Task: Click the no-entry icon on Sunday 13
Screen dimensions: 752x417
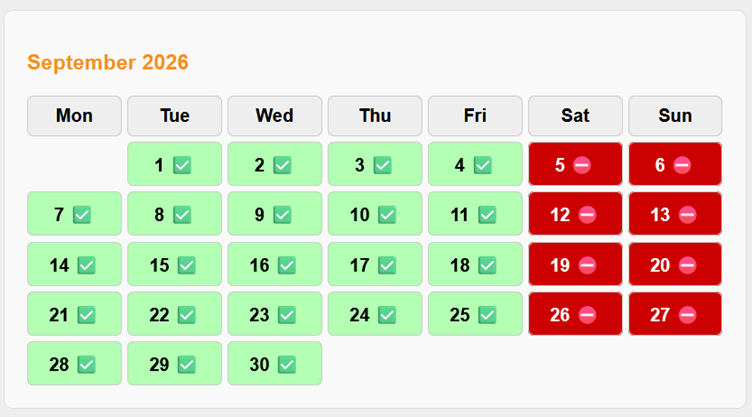Action: [687, 215]
